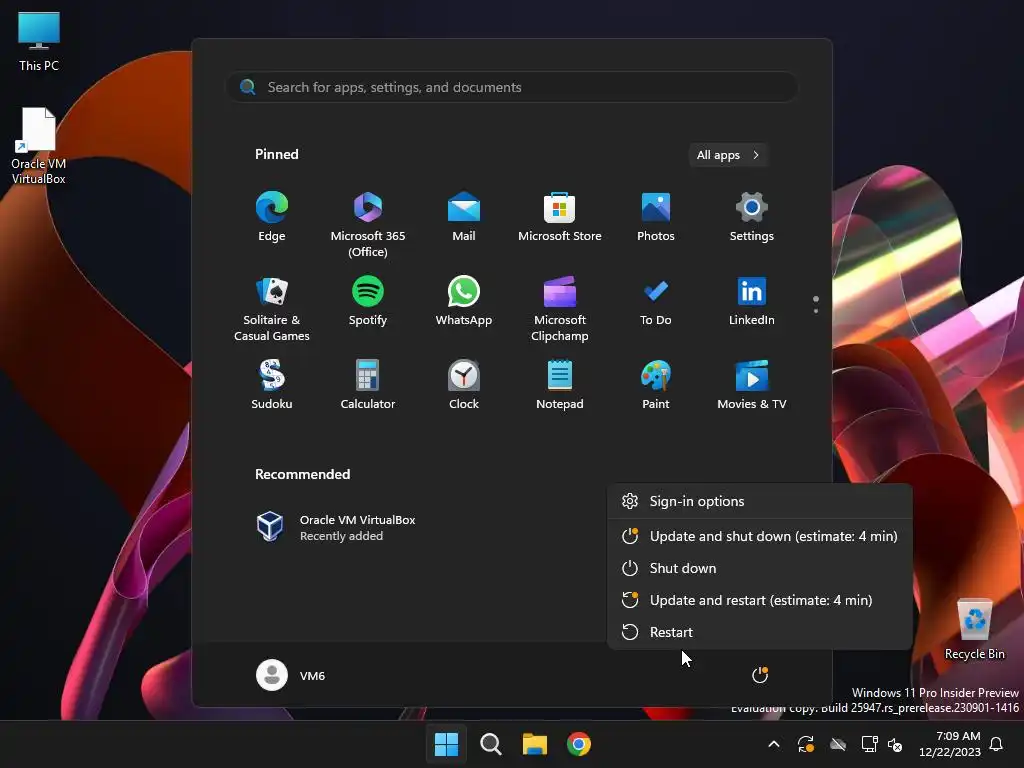Open the Clock app
Screen dimensions: 1024x768
[464, 385]
